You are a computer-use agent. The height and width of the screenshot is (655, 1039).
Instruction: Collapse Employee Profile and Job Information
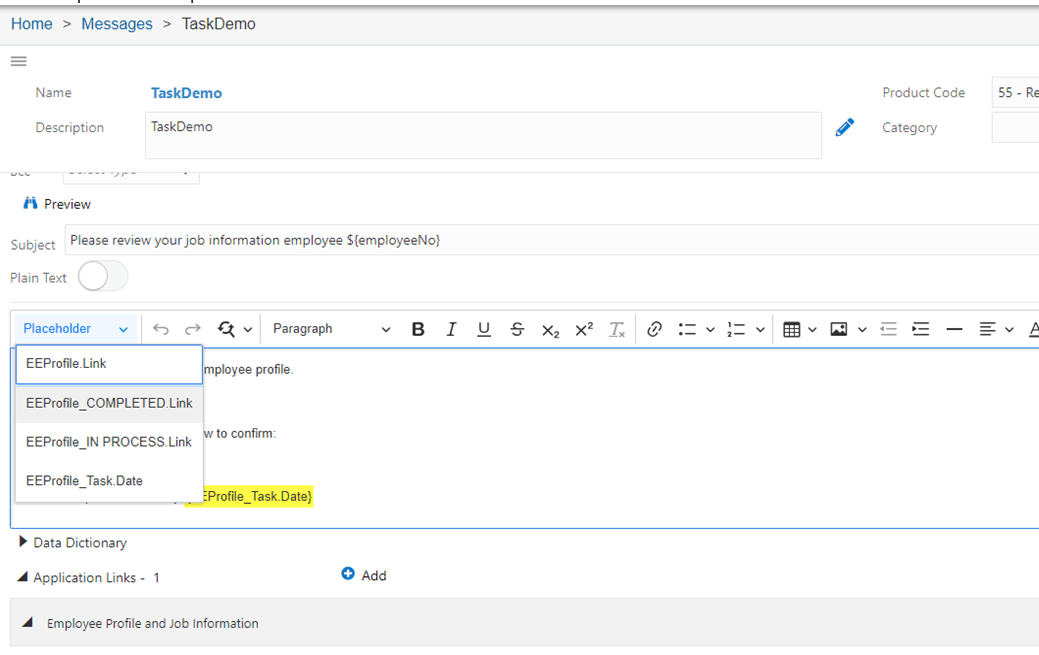click(x=27, y=623)
